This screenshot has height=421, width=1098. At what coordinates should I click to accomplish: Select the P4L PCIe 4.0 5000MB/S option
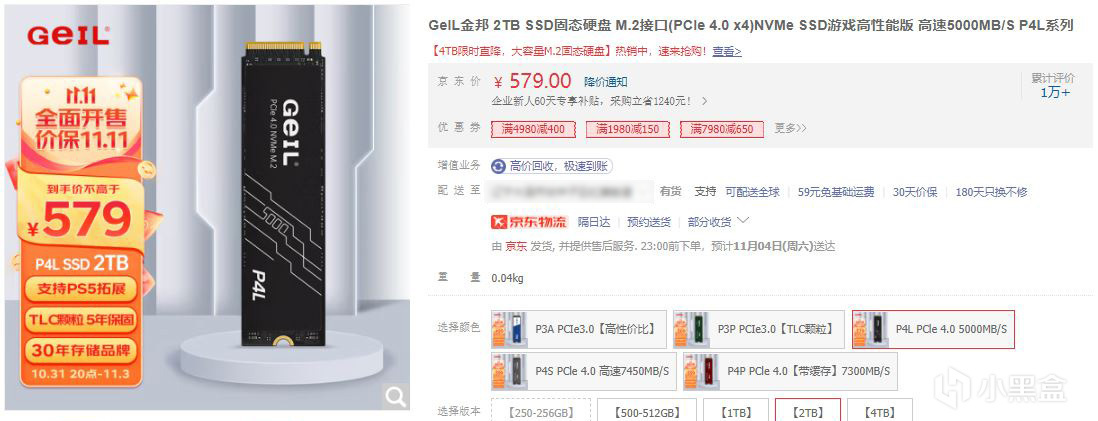(x=933, y=329)
